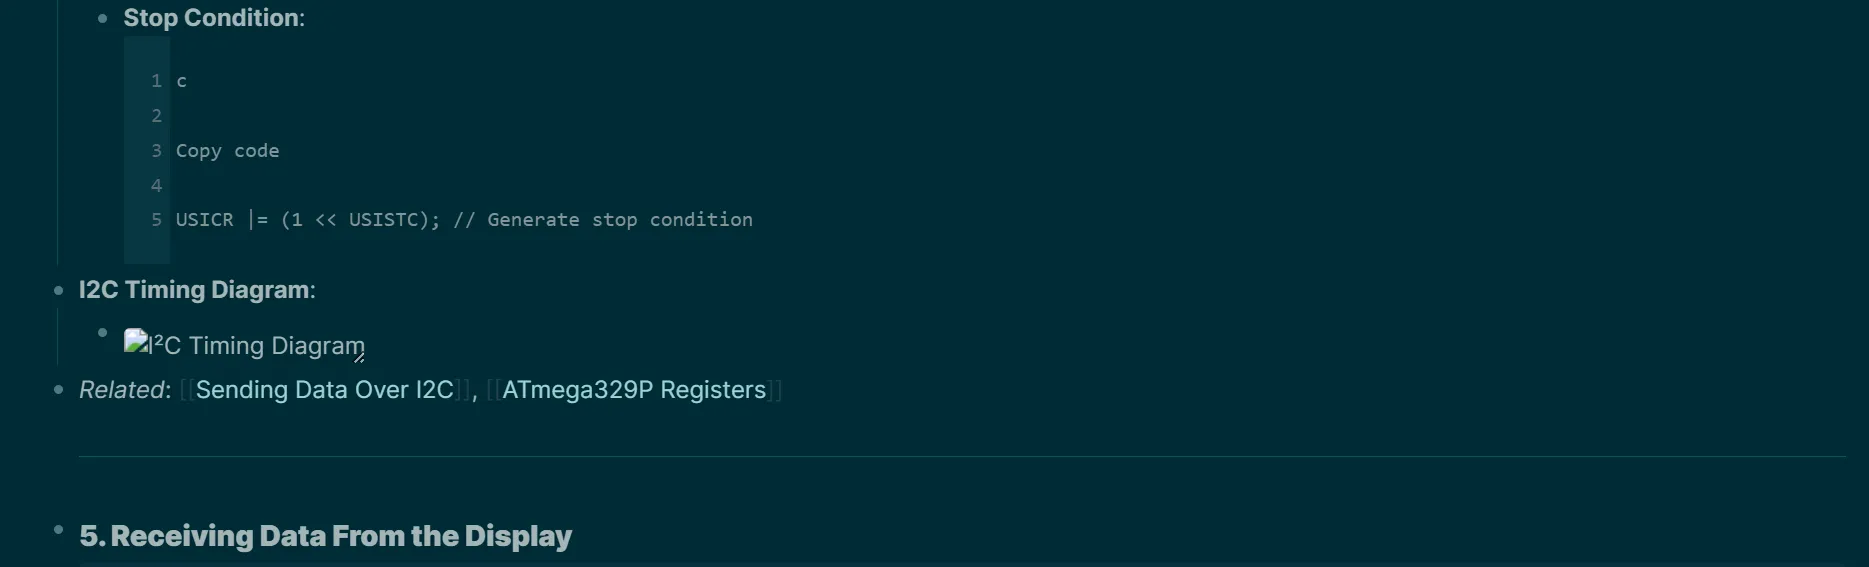This screenshot has width=1869, height=567.
Task: Click the bullet beside I2C Timing Diagram heading
Action: [58, 290]
